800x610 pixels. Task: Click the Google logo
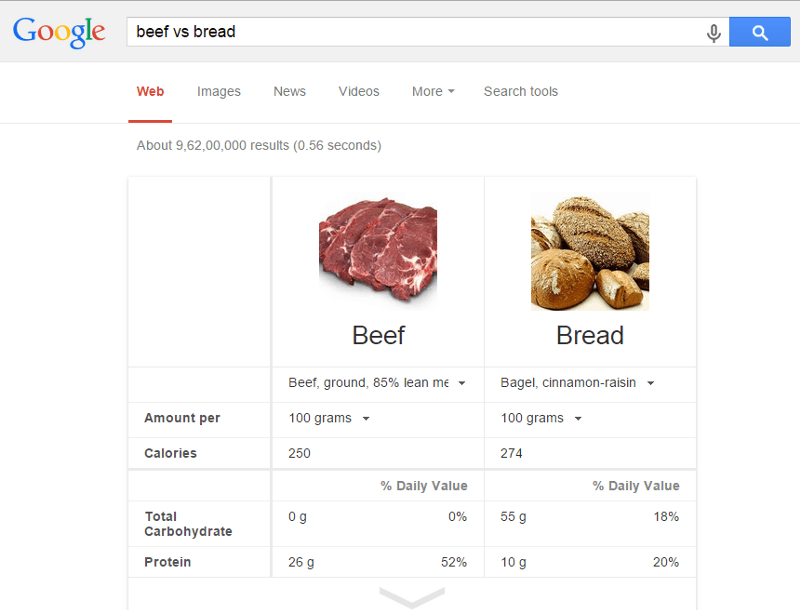[x=59, y=31]
